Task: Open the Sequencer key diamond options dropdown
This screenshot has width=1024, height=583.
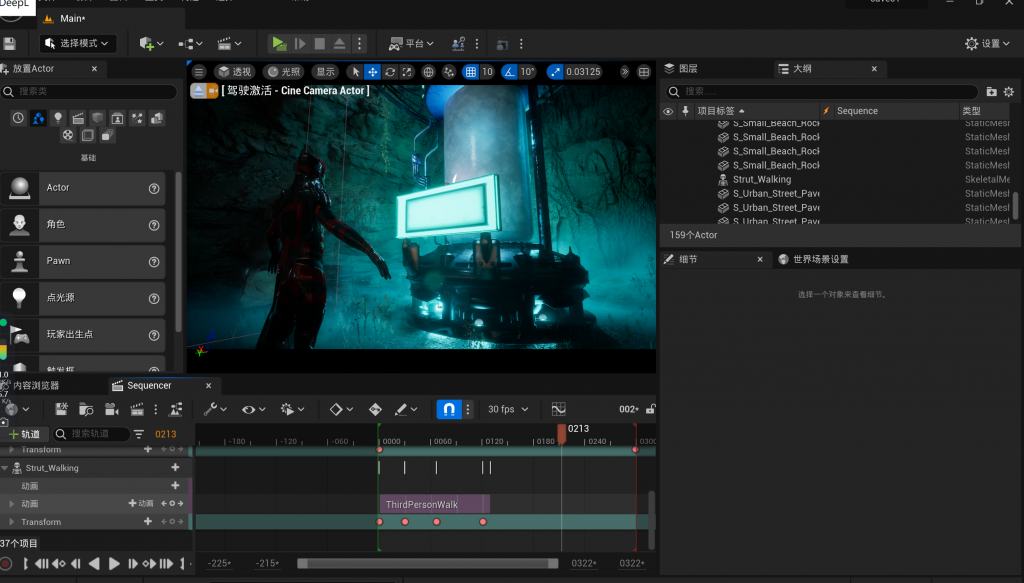Action: coord(341,409)
